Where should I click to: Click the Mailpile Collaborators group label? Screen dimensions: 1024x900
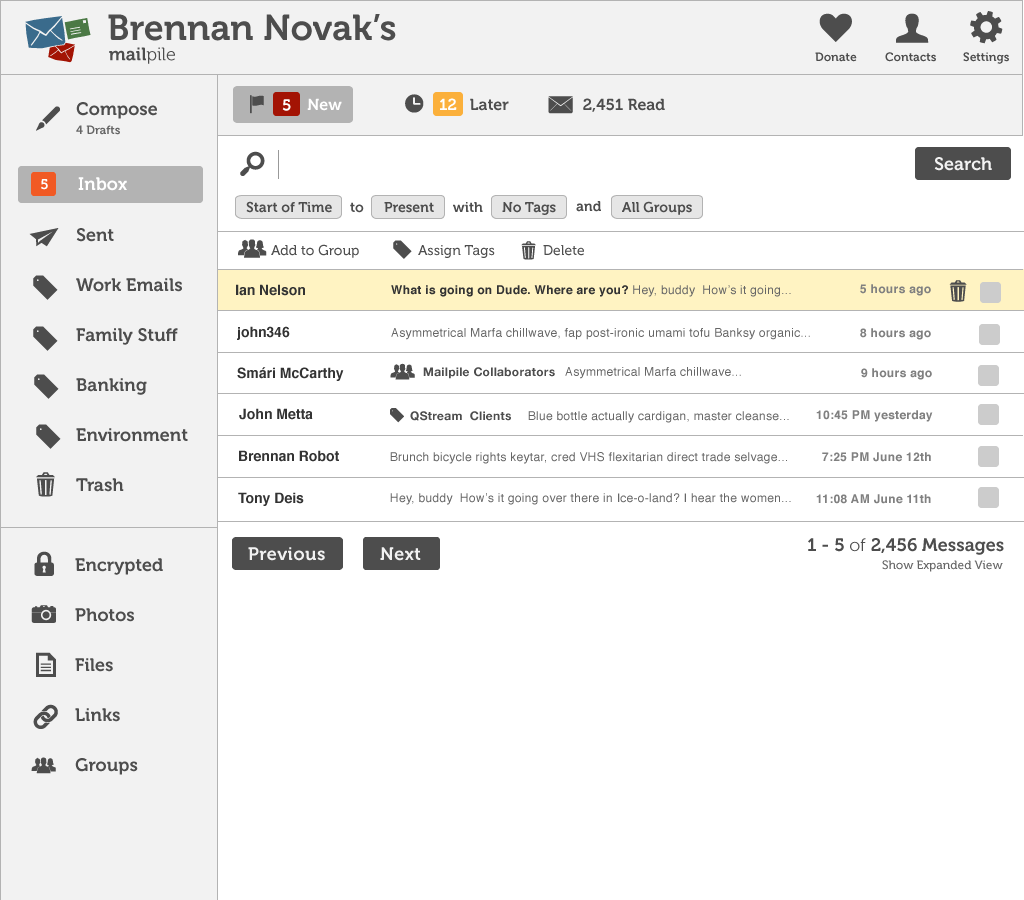tap(488, 372)
